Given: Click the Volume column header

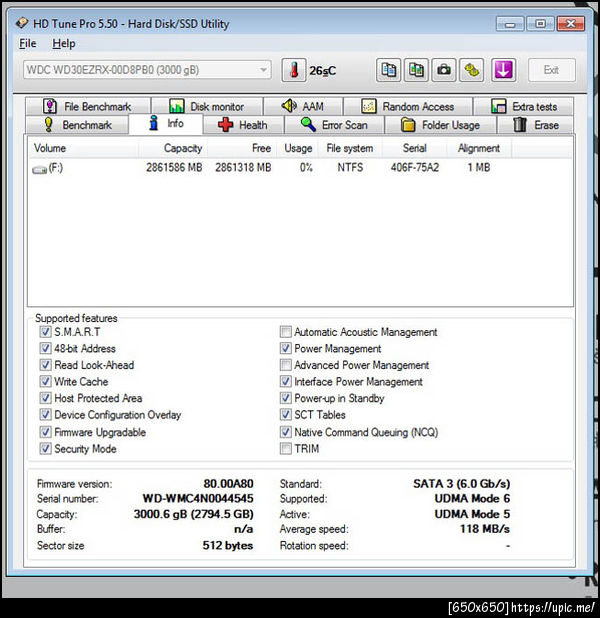Looking at the screenshot, I should [x=83, y=148].
